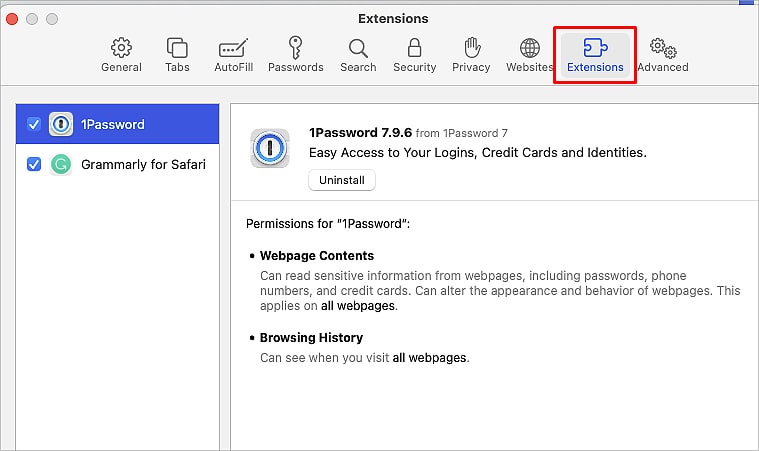Uncheck the 1Password extension checkbox
Viewport: 759px width, 451px height.
34,124
